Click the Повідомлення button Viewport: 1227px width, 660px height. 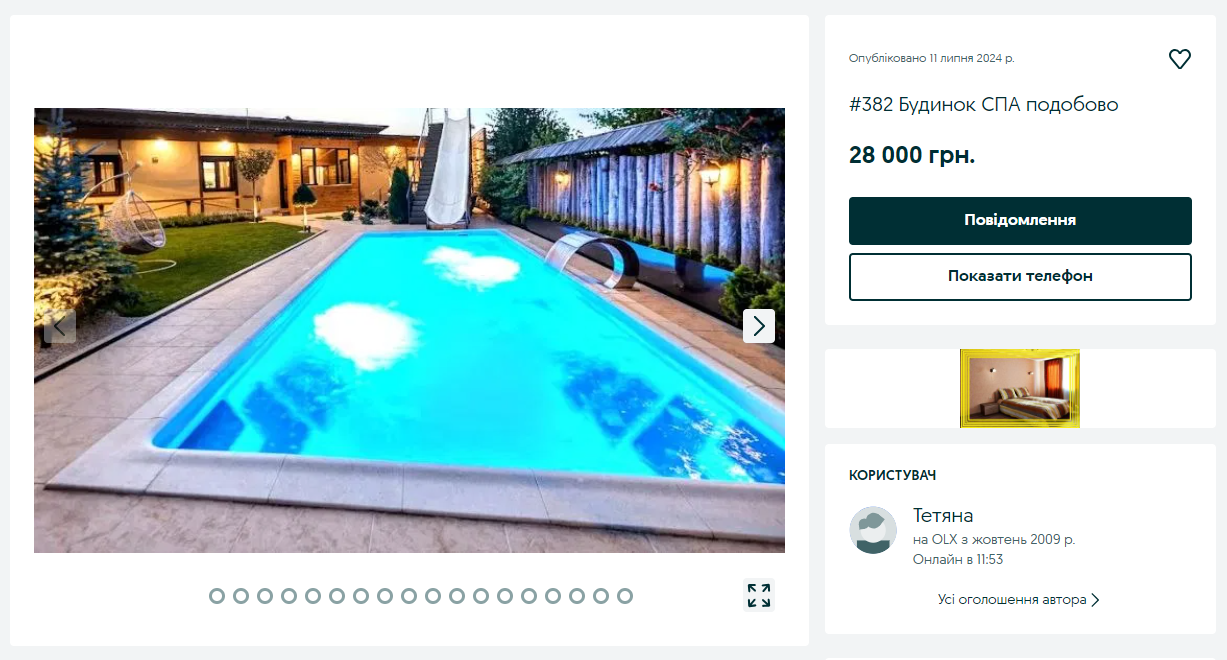pos(1020,221)
